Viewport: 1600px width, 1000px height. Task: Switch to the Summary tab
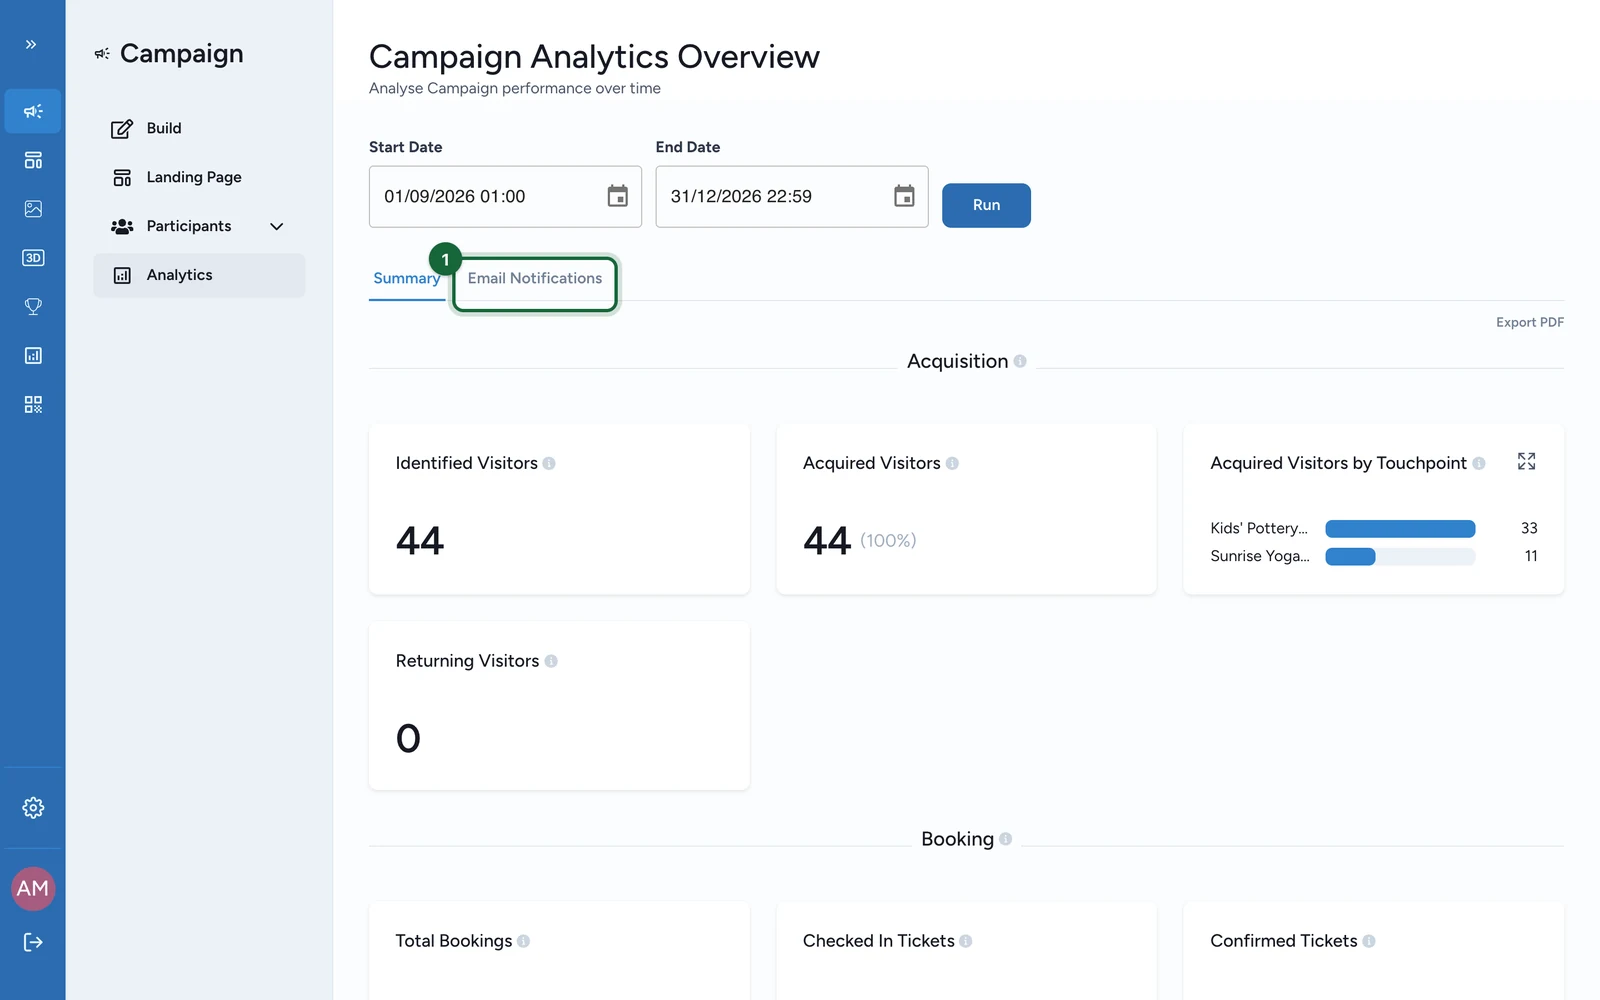click(406, 279)
